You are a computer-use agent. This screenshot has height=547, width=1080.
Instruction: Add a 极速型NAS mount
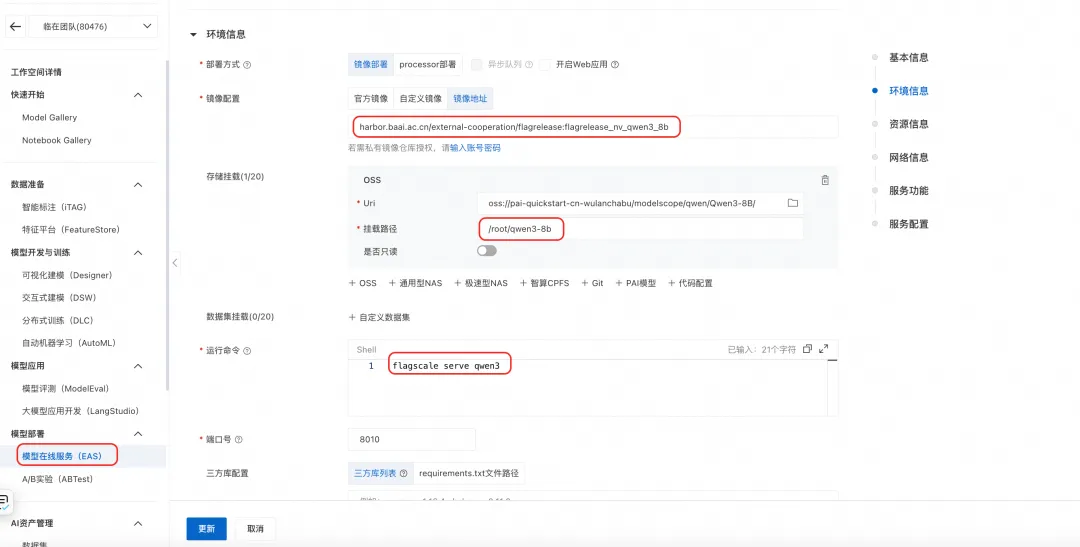[x=481, y=283]
